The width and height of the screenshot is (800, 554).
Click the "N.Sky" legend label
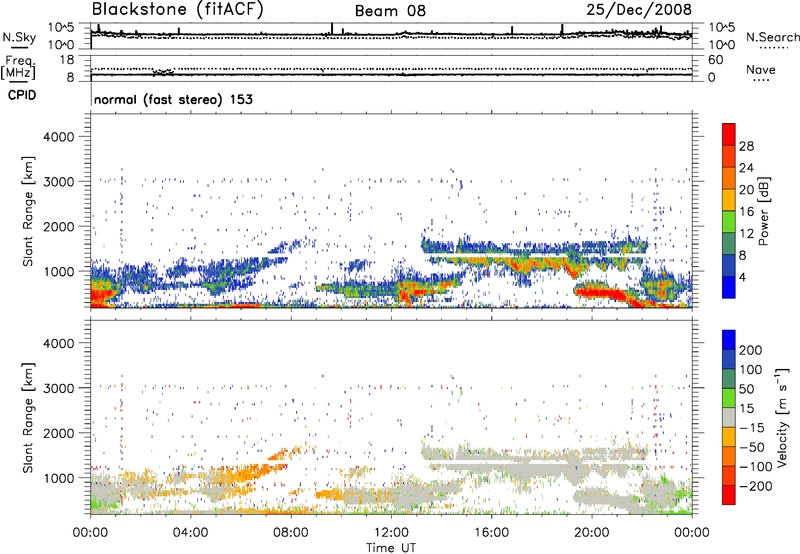click(19, 37)
